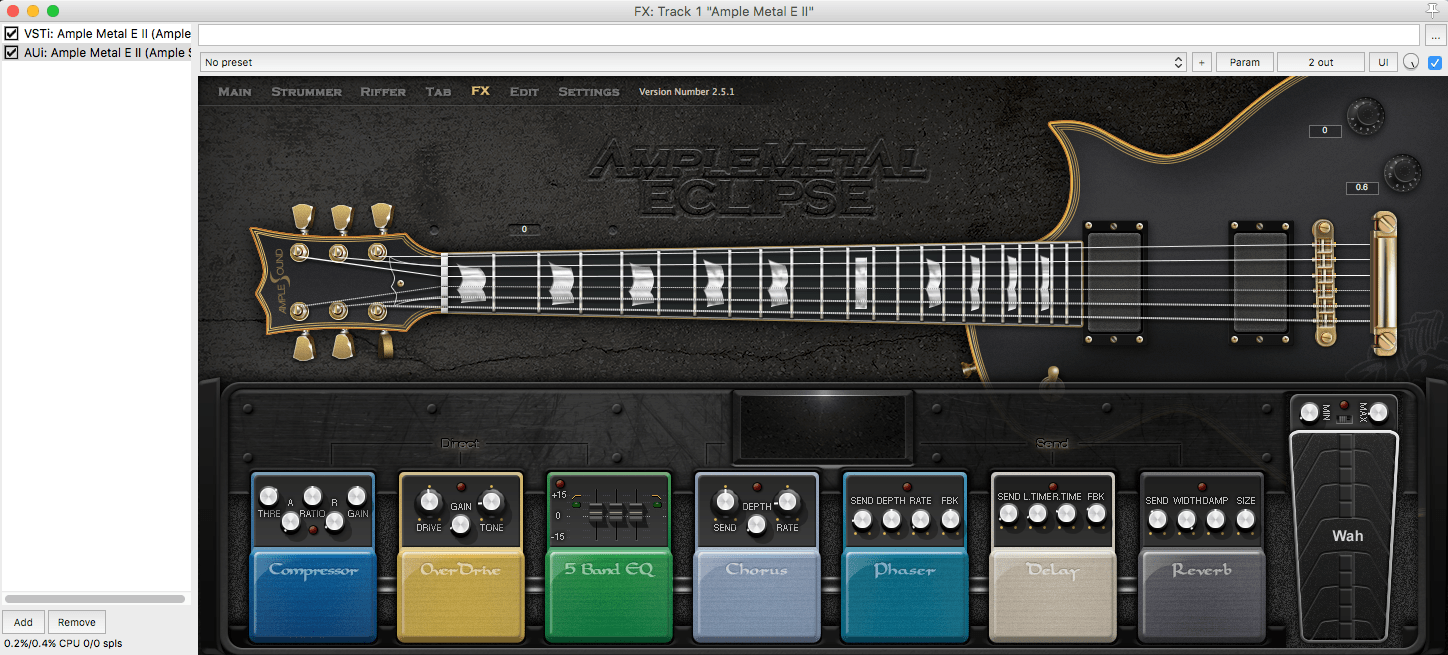Stomp the OverDrive pedal switch
Viewport: 1448px width, 655px height.
click(x=460, y=596)
